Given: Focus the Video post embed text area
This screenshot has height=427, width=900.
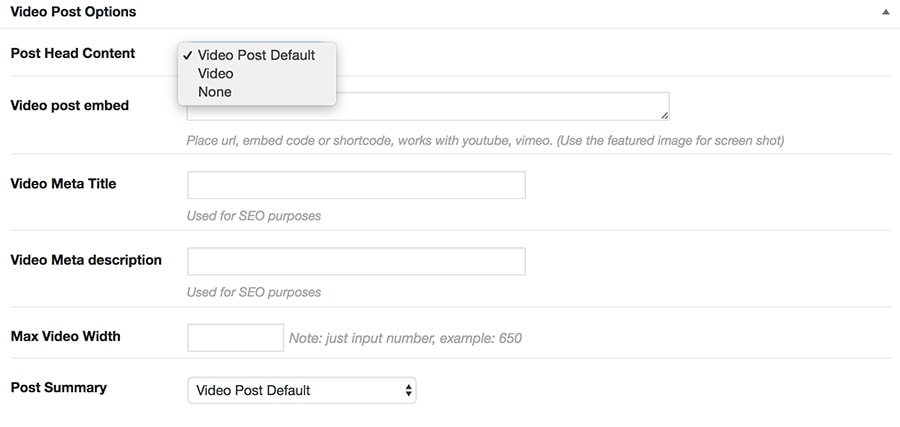Looking at the screenshot, I should pyautogui.click(x=500, y=108).
